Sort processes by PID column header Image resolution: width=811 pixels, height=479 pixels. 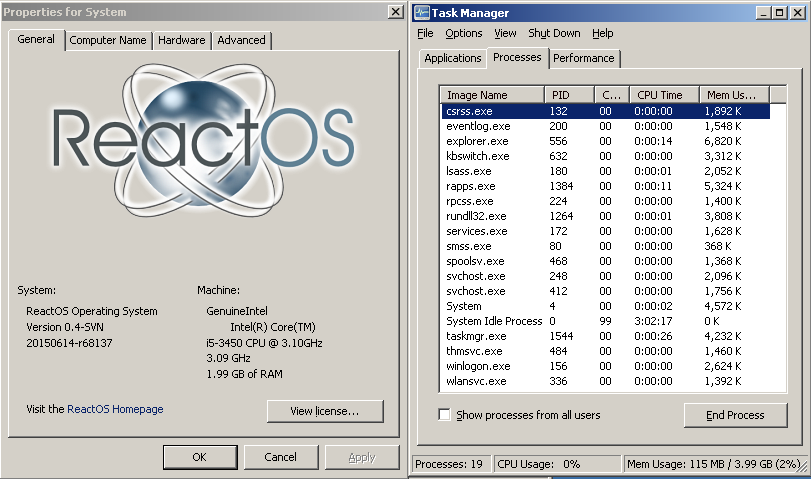569,95
